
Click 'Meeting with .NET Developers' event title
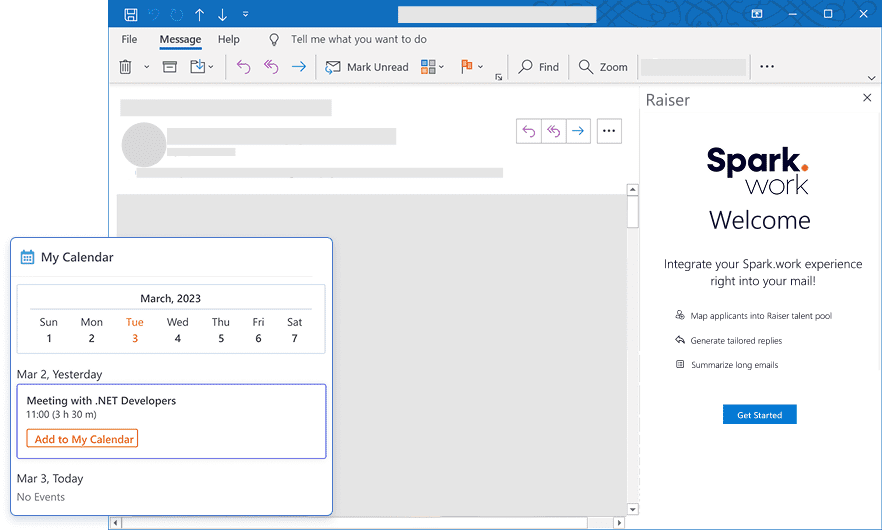click(101, 400)
